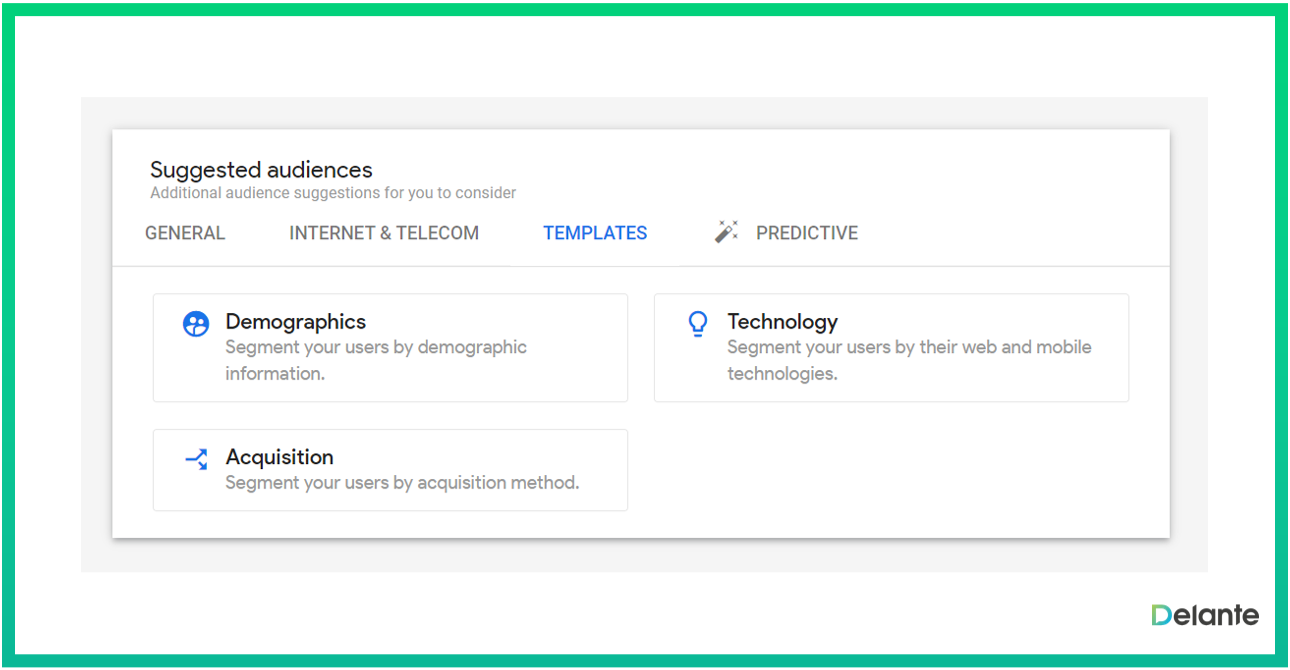Select the Templates tab
This screenshot has width=1290, height=670.
[595, 233]
